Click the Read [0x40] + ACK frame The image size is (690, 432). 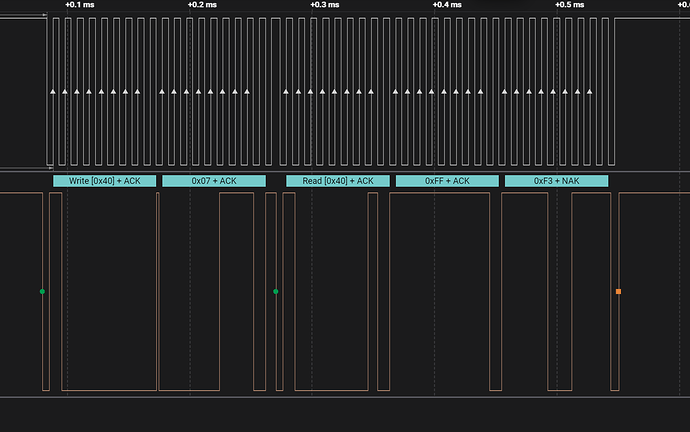point(337,181)
